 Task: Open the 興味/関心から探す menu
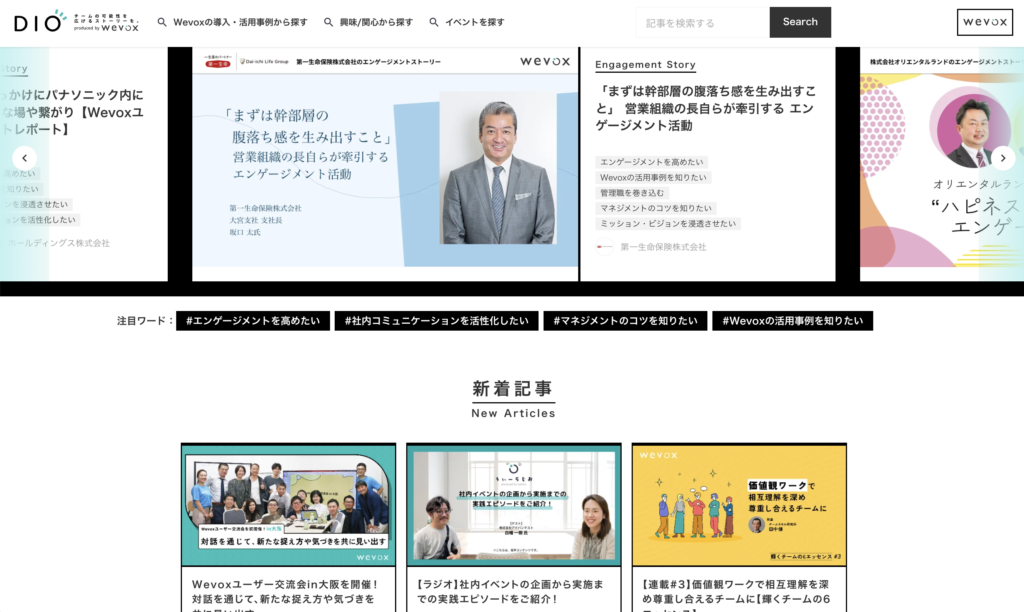tap(376, 22)
